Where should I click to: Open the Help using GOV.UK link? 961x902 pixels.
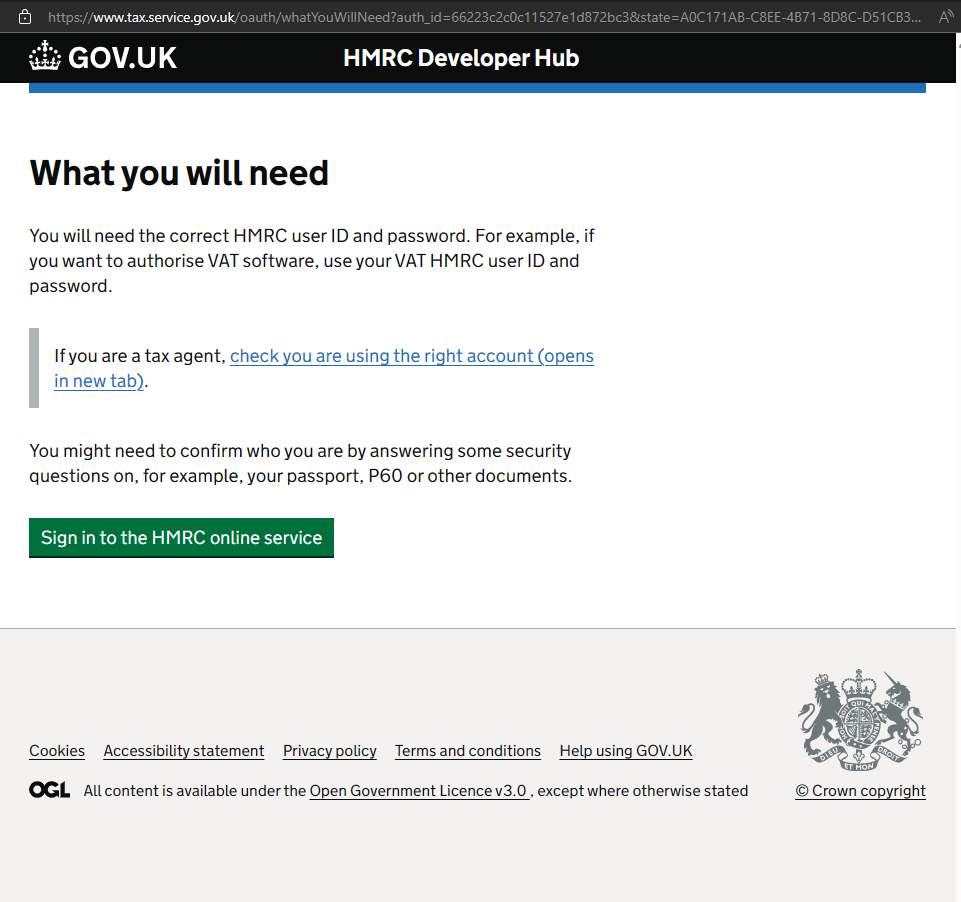[x=626, y=751]
